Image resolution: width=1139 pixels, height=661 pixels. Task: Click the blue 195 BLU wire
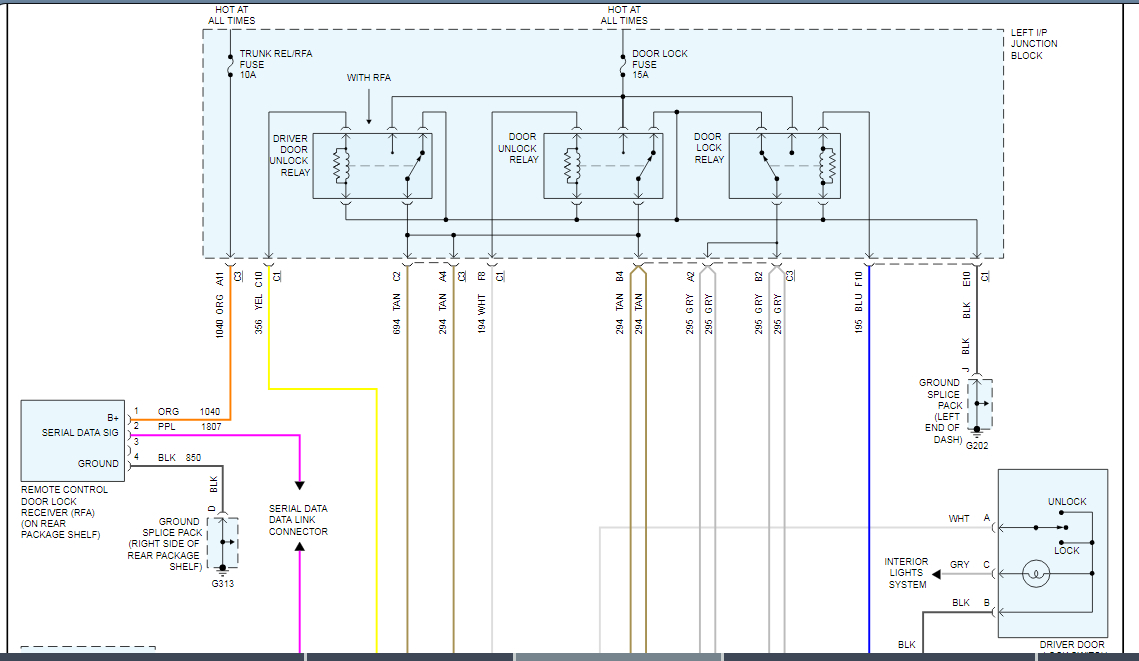869,450
